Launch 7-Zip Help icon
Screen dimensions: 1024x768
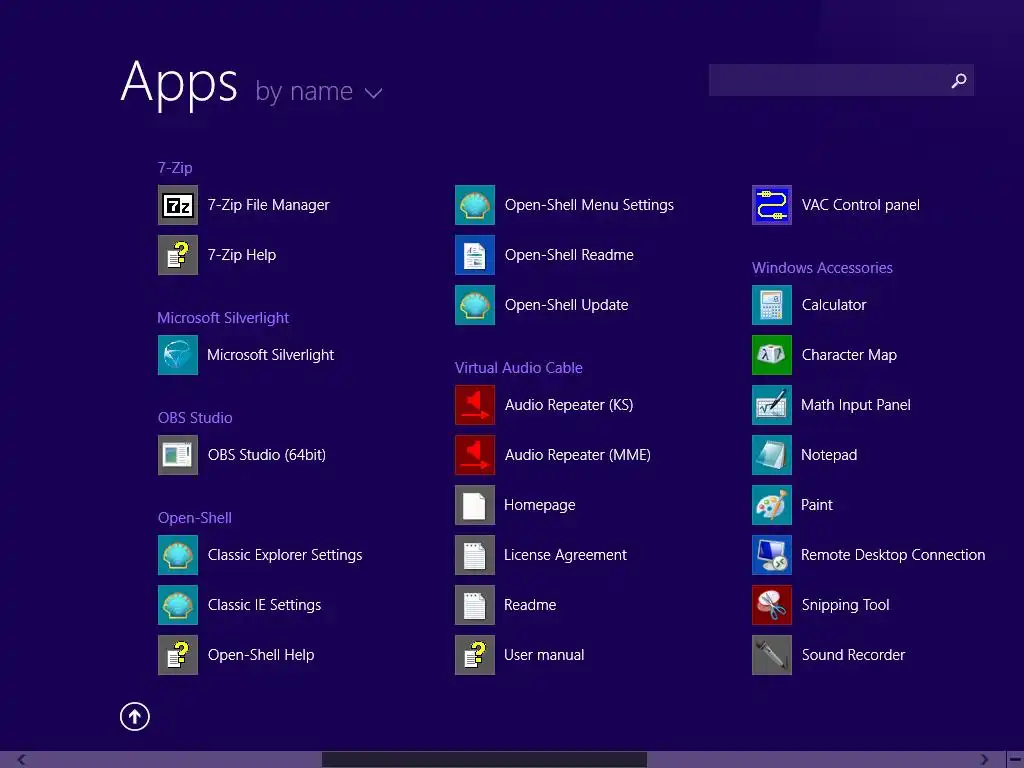[x=178, y=255]
